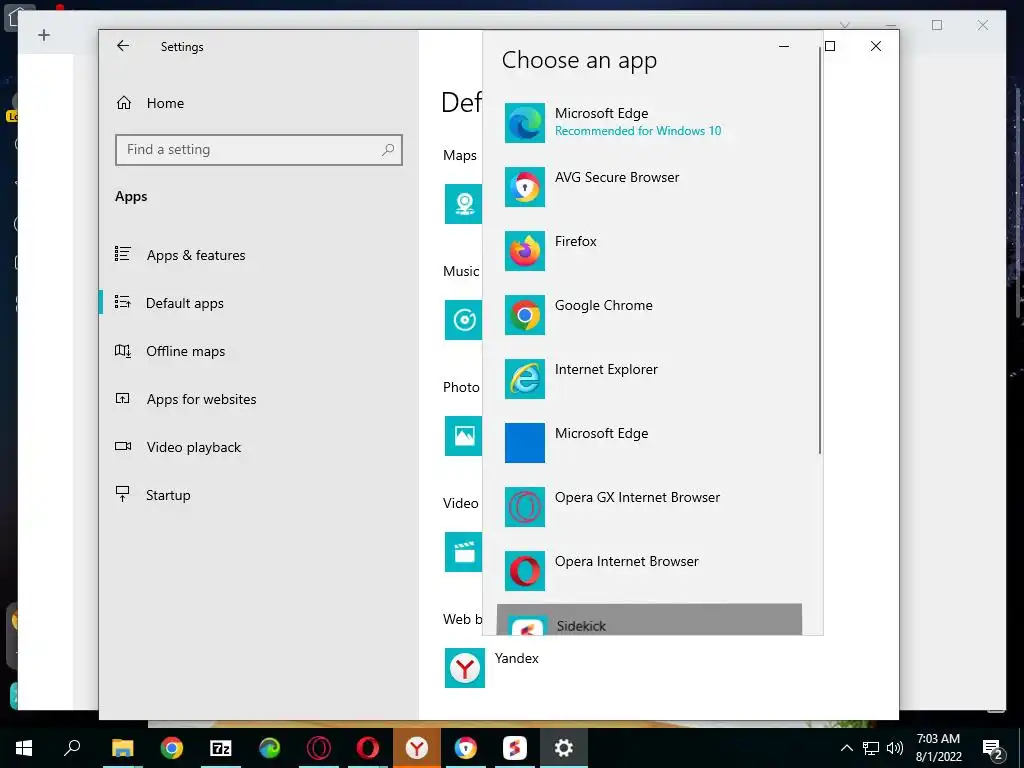Click the Maps default app tile
The image size is (1024, 768).
tap(464, 204)
